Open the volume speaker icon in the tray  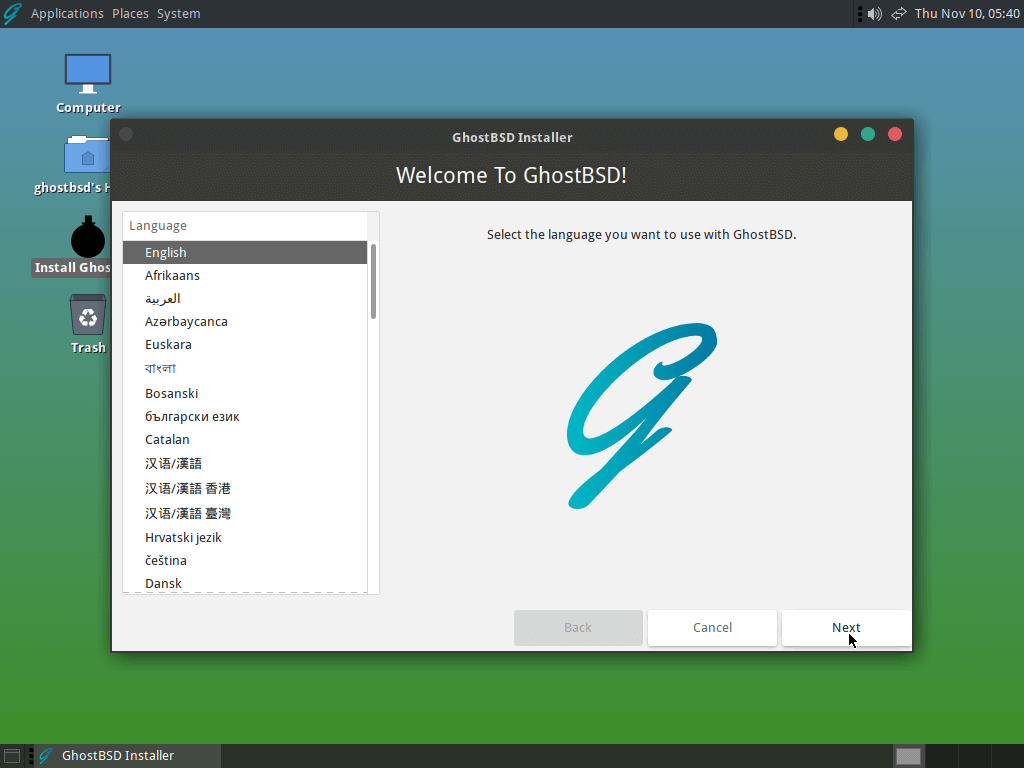pyautogui.click(x=874, y=14)
